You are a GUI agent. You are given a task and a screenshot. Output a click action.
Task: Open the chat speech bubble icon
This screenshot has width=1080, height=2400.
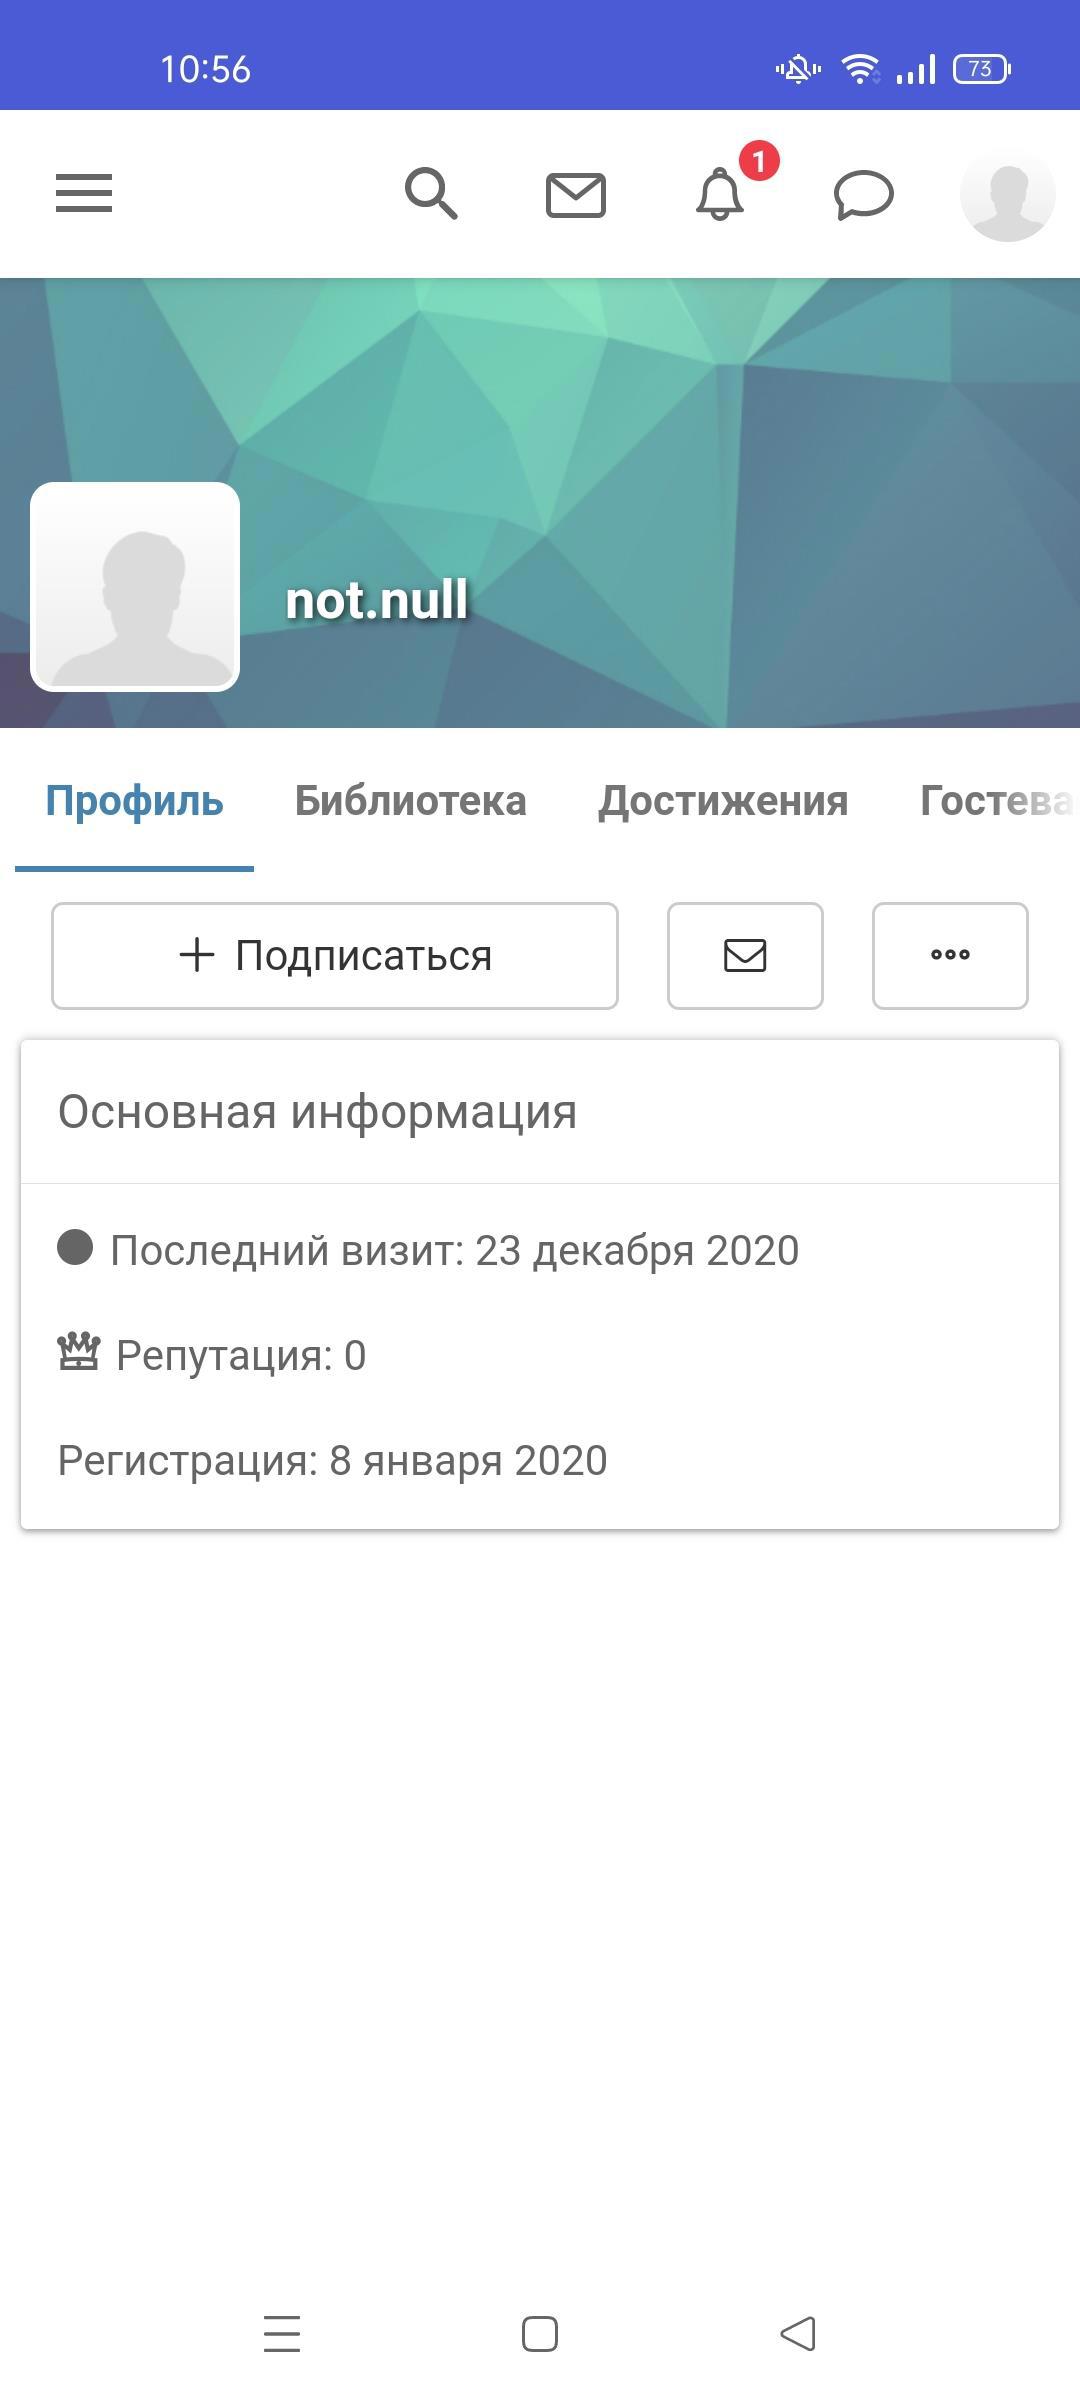pos(863,194)
